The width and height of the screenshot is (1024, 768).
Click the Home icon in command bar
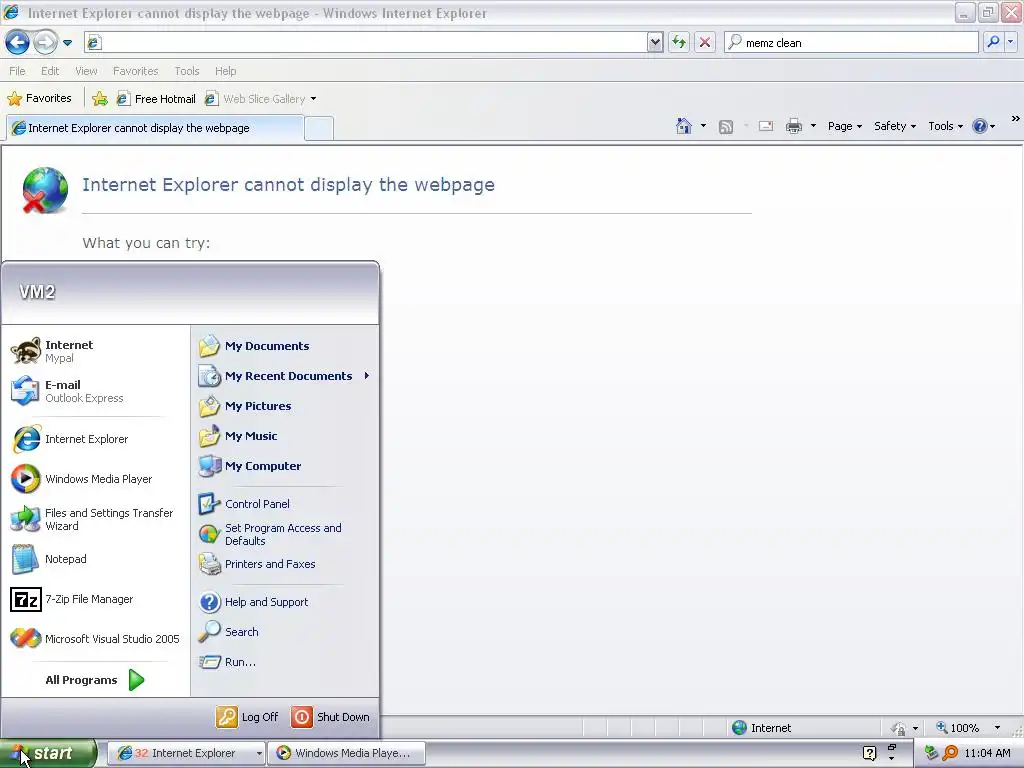(684, 126)
